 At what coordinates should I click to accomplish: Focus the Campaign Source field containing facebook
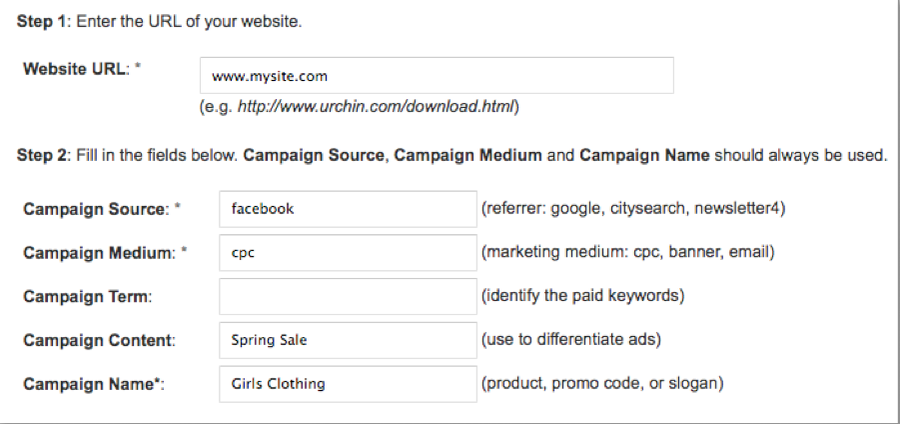347,209
